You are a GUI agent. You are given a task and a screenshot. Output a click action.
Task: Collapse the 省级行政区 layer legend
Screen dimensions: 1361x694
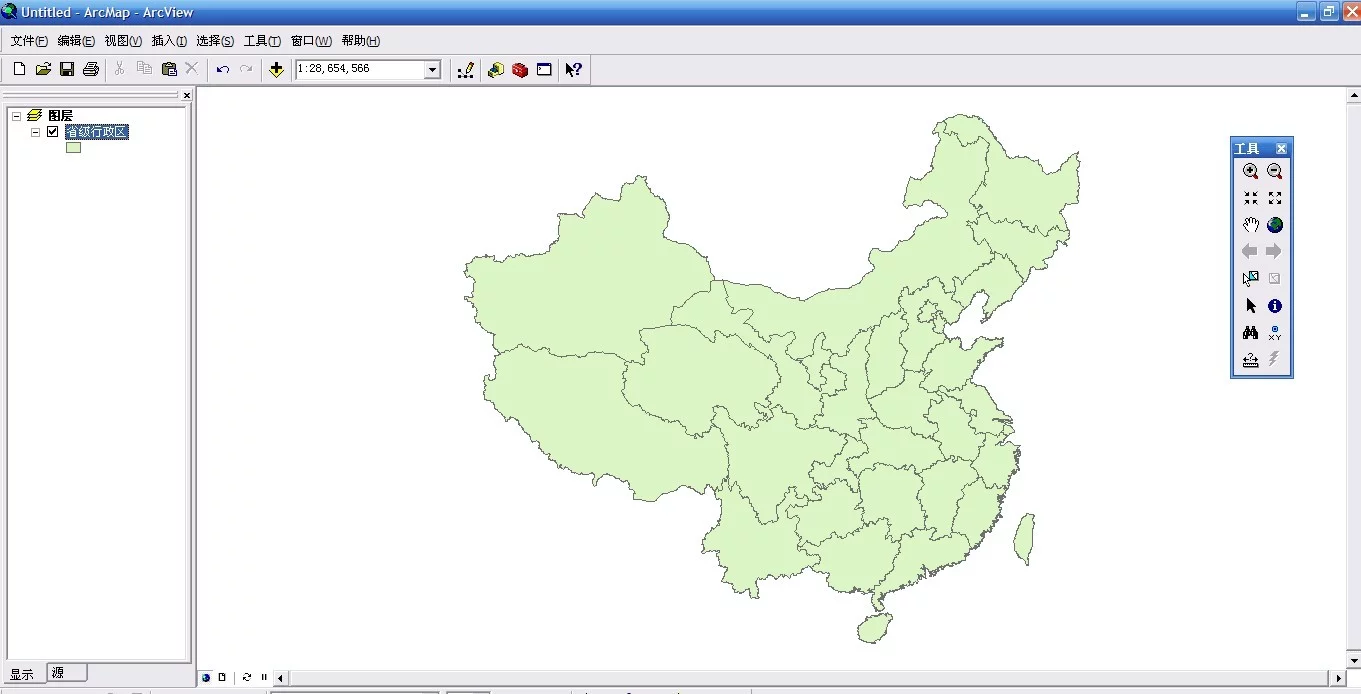[x=36, y=132]
